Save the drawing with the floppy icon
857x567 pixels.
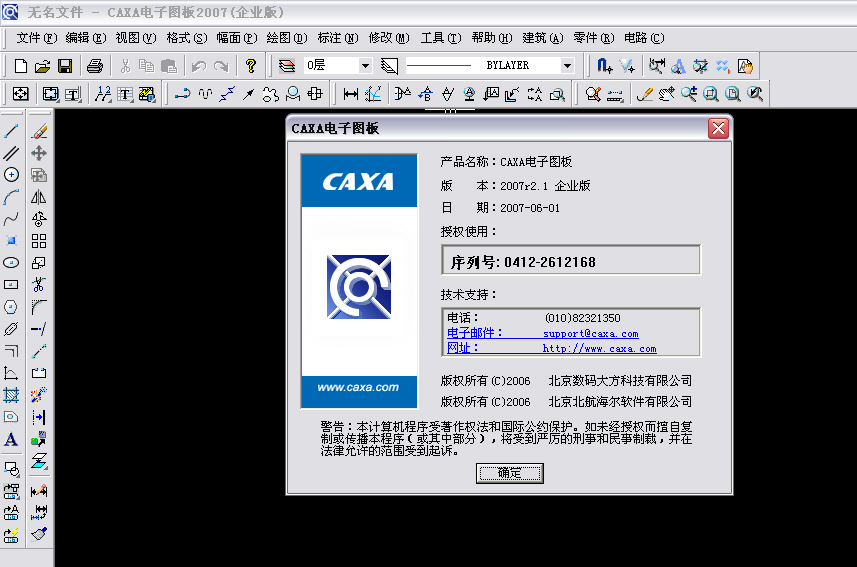click(x=65, y=66)
